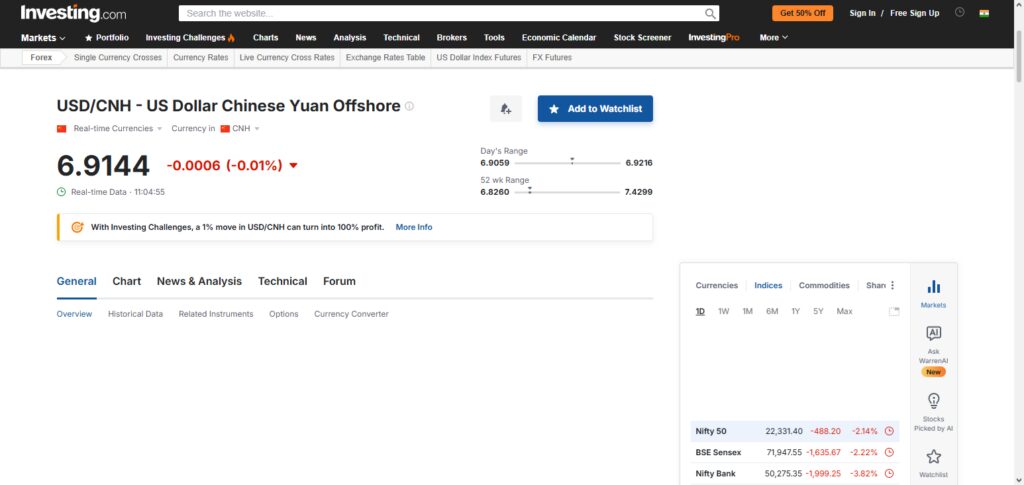Viewport: 1024px width, 485px height.
Task: Expand the Real-time Currencies dropdown
Action: (118, 129)
